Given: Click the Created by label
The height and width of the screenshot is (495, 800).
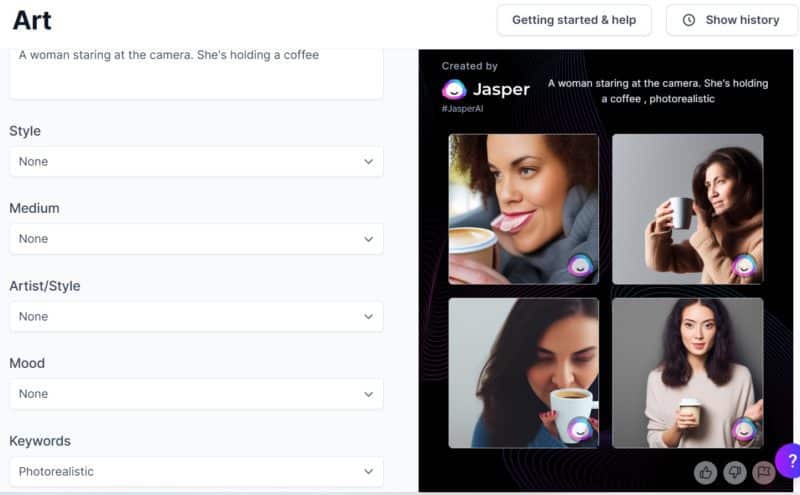Looking at the screenshot, I should pyautogui.click(x=469, y=66).
